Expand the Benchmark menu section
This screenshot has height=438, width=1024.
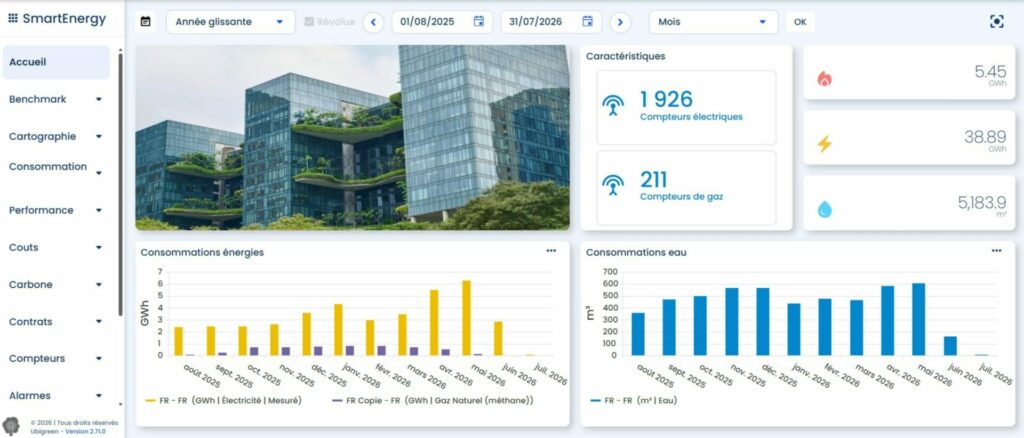click(56, 99)
